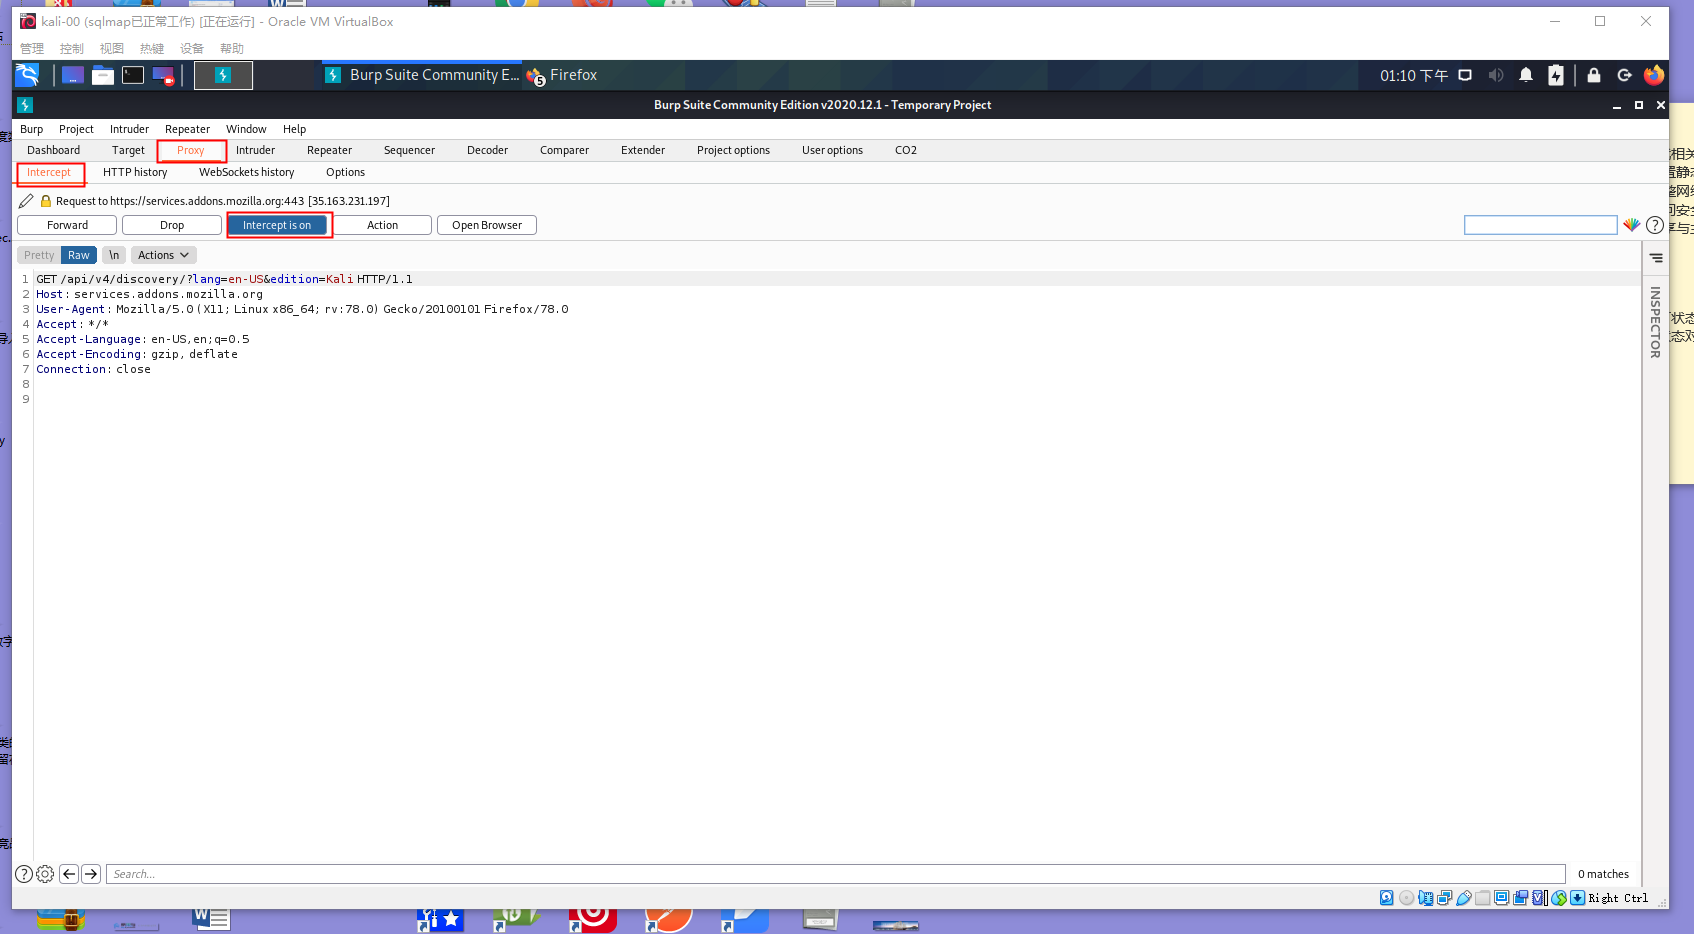
Task: Open the Project menu
Action: (76, 129)
